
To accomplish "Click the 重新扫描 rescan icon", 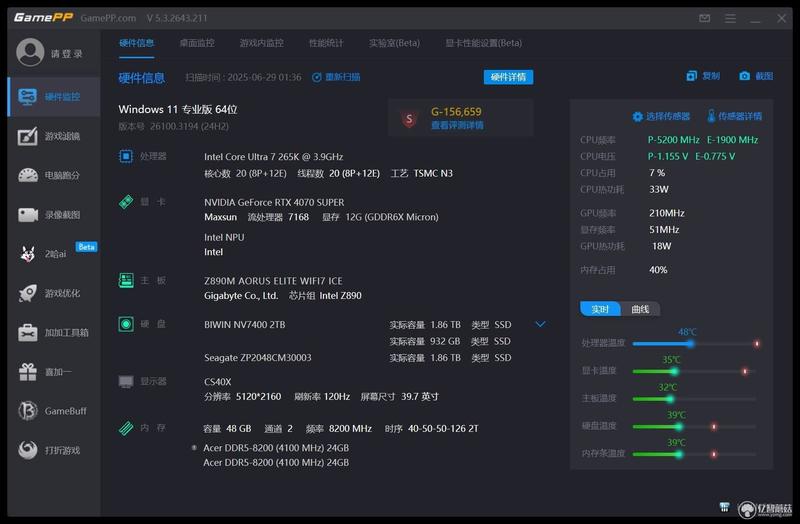I will click(316, 78).
